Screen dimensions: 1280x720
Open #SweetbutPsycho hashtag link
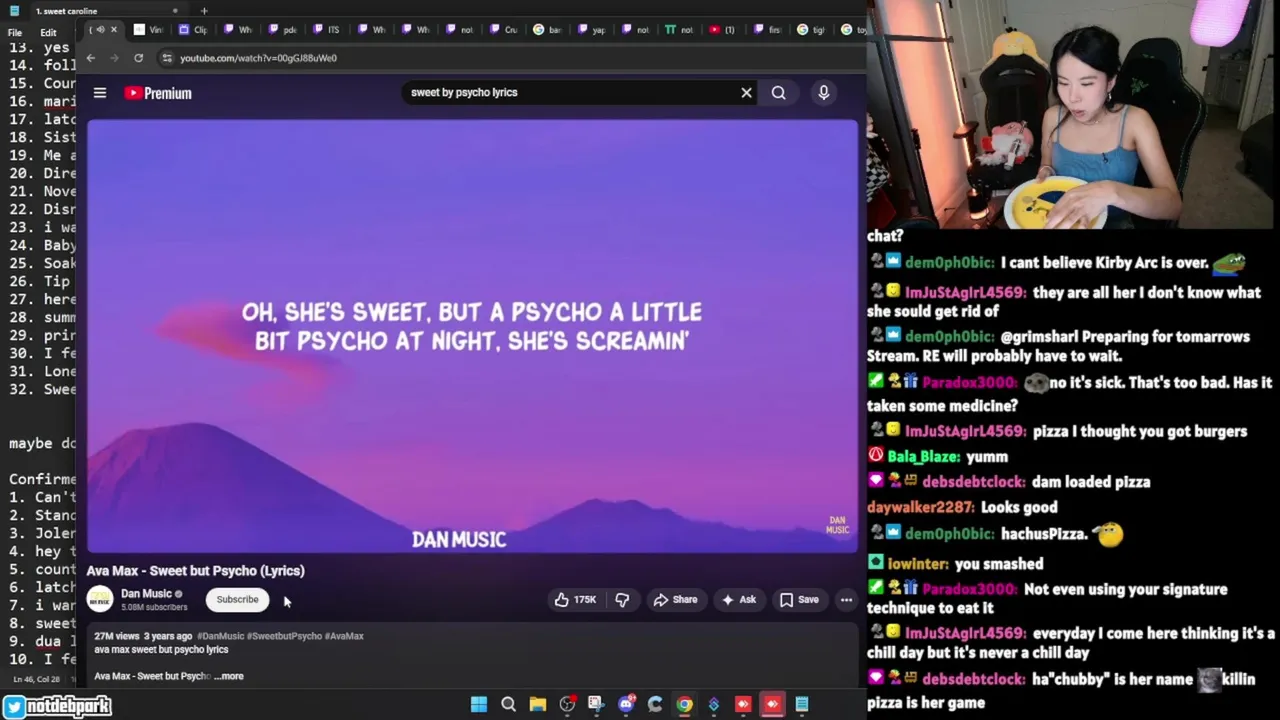click(x=284, y=636)
